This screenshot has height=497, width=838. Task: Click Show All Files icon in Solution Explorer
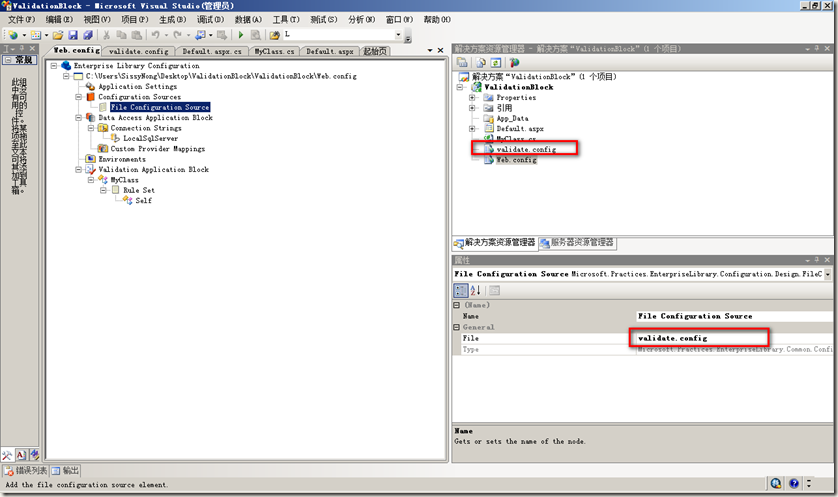481,63
